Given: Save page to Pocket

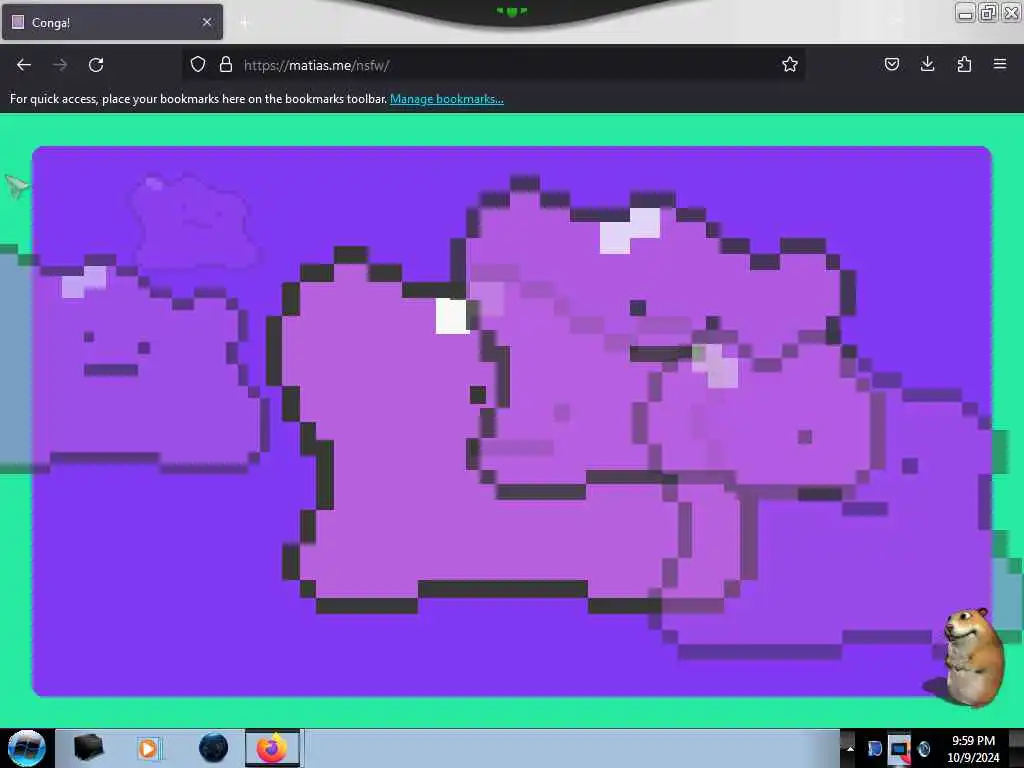Looking at the screenshot, I should pyautogui.click(x=891, y=64).
